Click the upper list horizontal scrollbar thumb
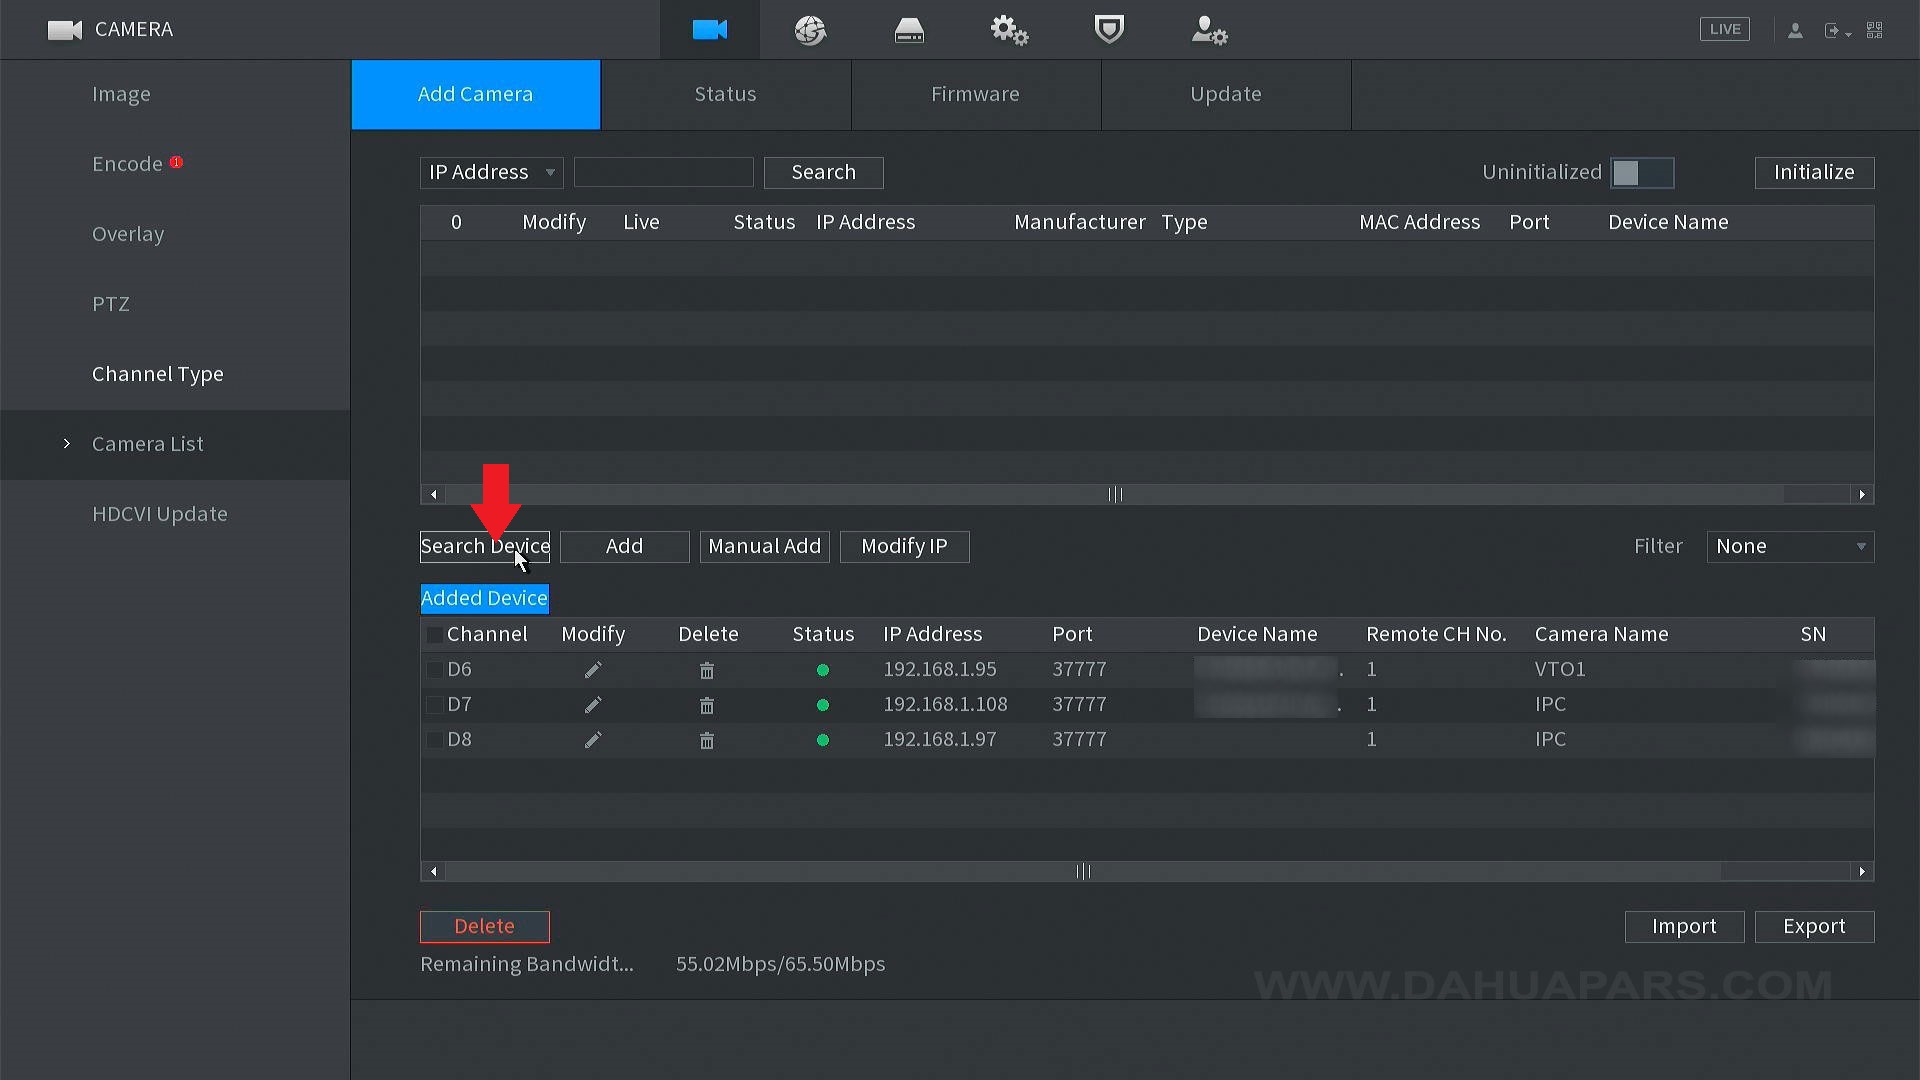This screenshot has width=1920, height=1080. coord(1114,494)
